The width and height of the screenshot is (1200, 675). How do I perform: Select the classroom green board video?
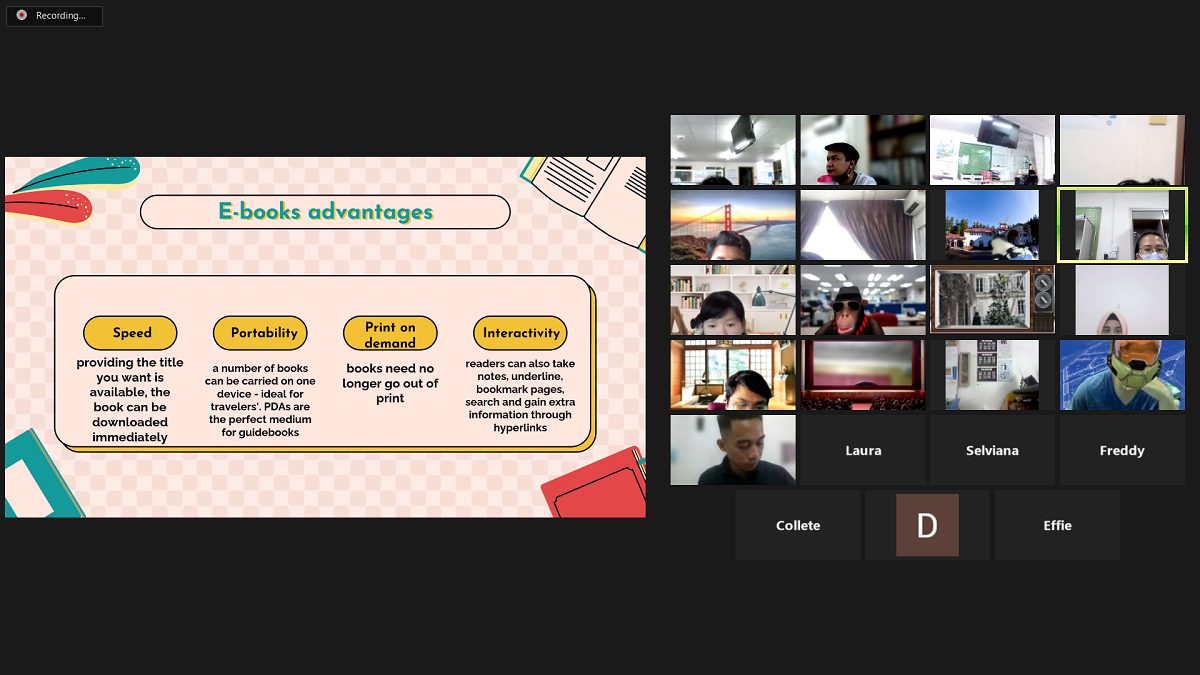pyautogui.click(x=992, y=150)
